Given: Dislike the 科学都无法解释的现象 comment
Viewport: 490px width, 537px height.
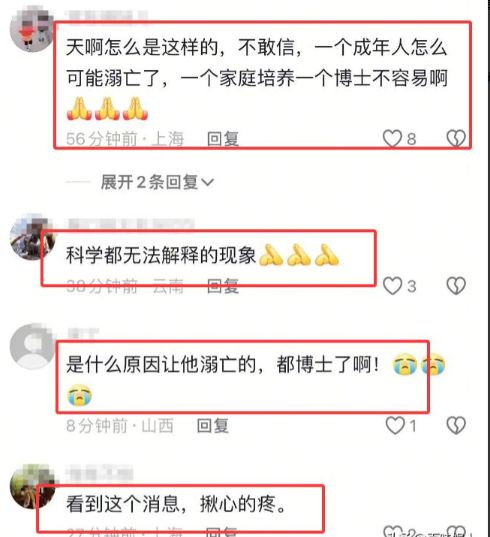Looking at the screenshot, I should click(x=456, y=286).
